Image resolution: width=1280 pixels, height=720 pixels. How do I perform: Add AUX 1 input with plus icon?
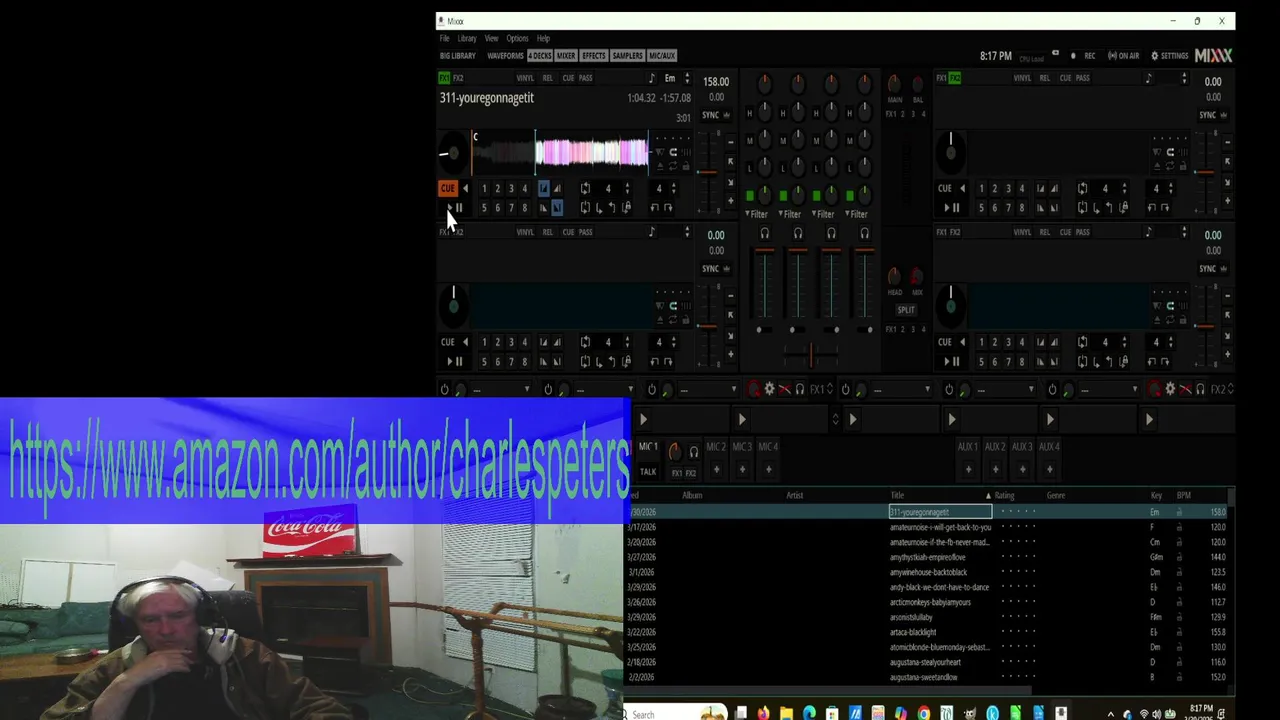pos(968,469)
